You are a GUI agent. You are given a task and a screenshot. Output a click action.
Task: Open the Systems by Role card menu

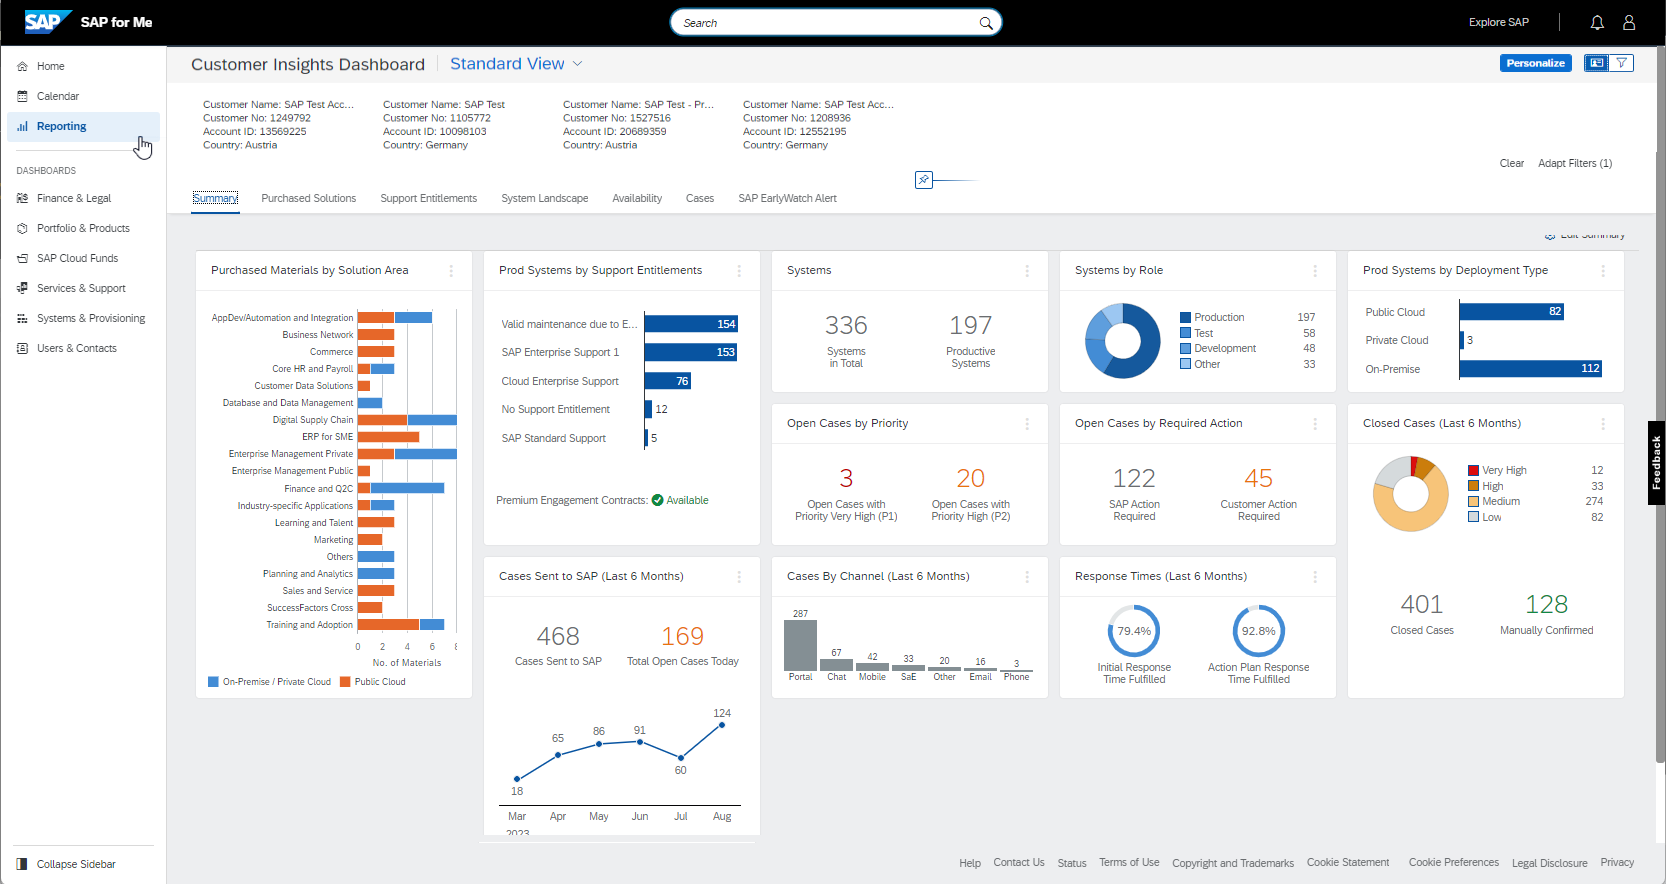pyautogui.click(x=1315, y=271)
